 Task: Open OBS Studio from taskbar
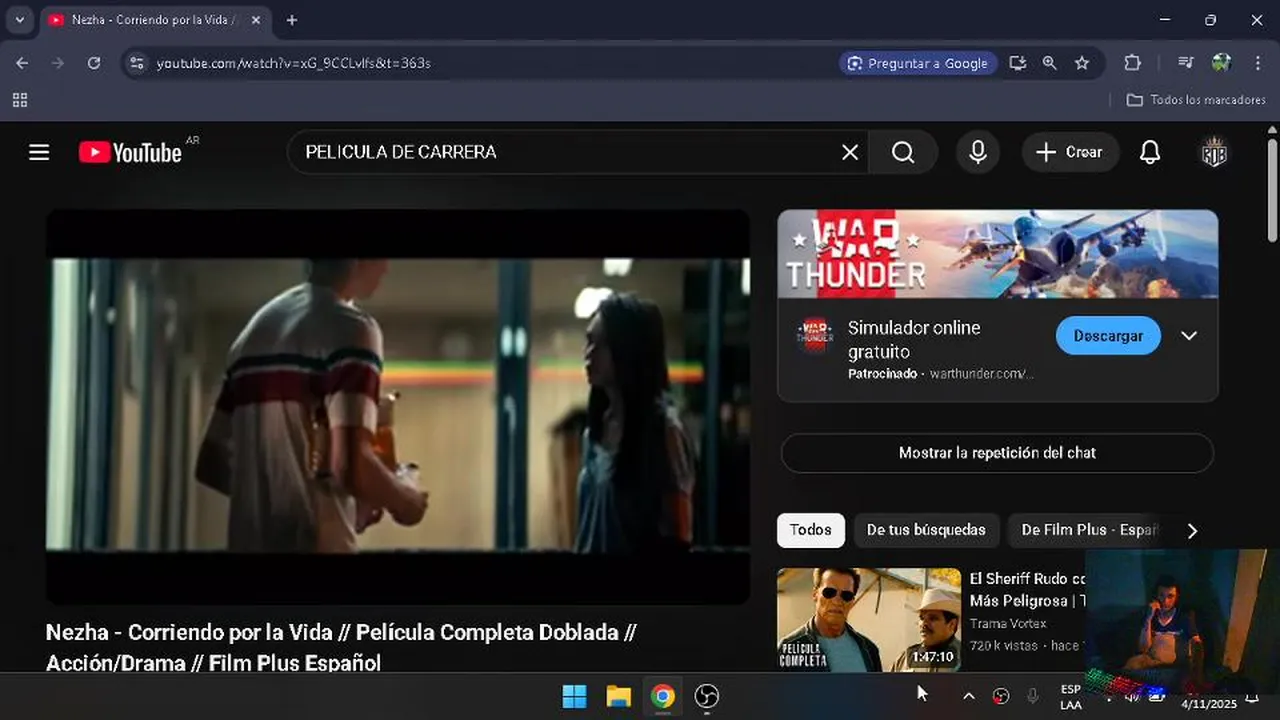[707, 696]
